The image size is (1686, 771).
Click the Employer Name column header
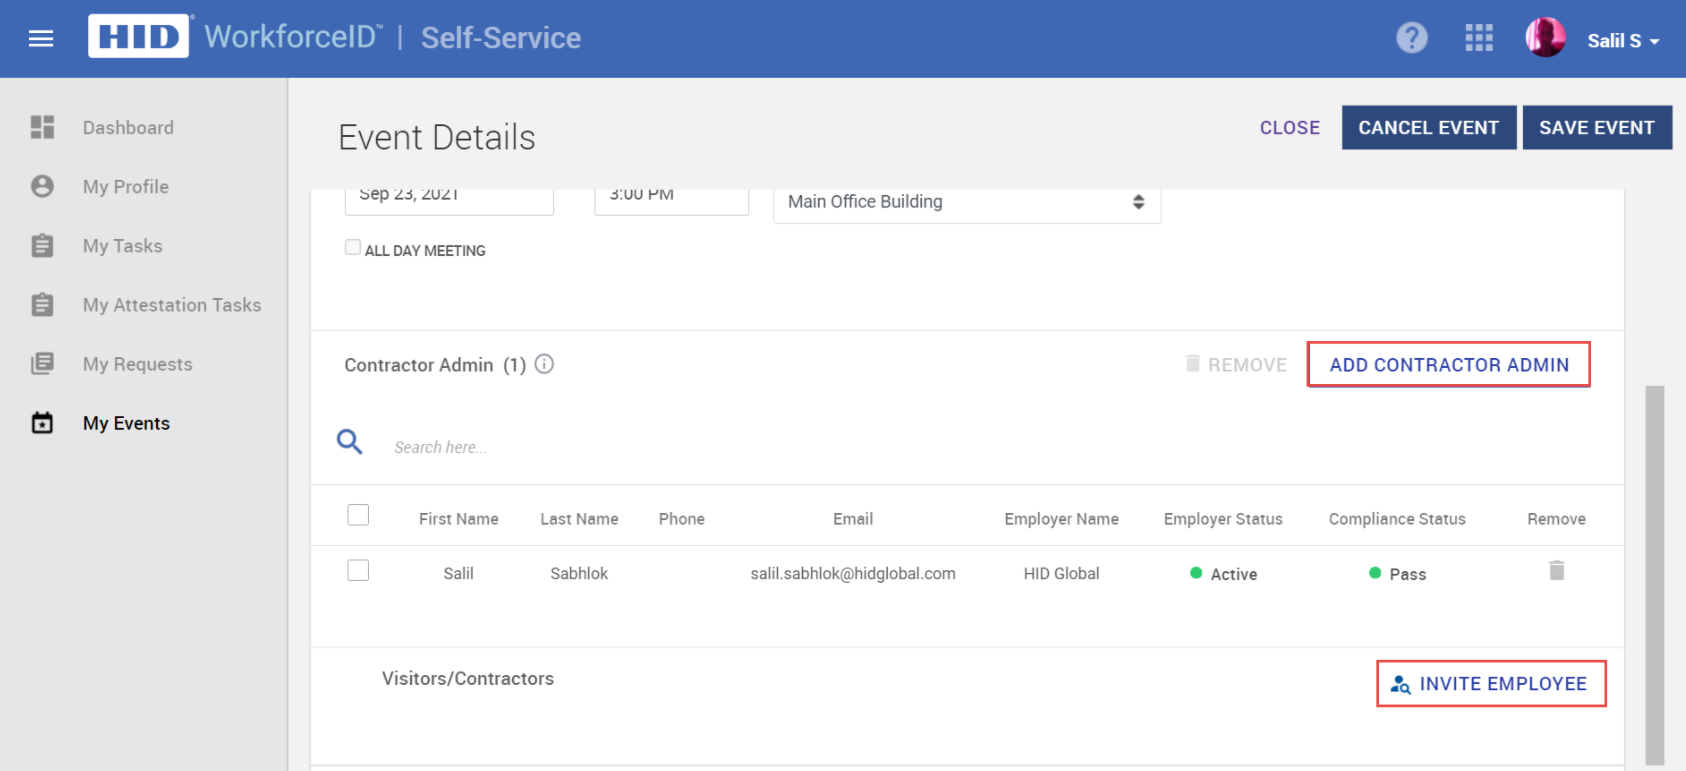point(1061,519)
